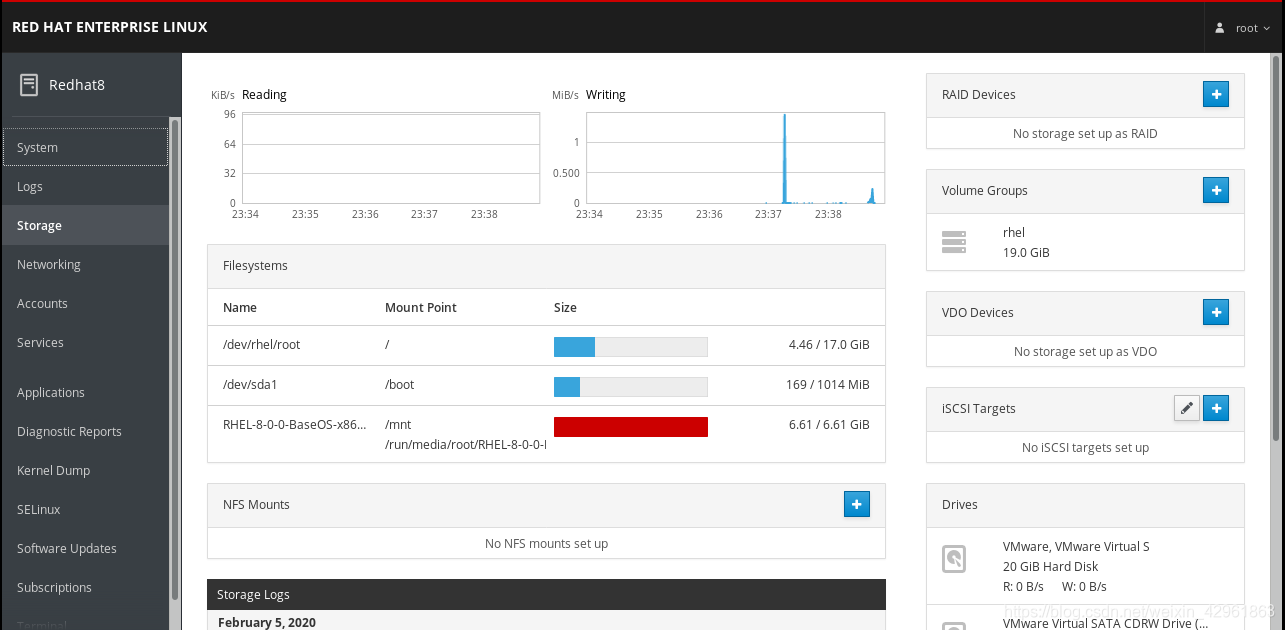Click the RED HAT ENTERPRISE LINUX title
Viewport: 1285px width, 630px height.
110,28
